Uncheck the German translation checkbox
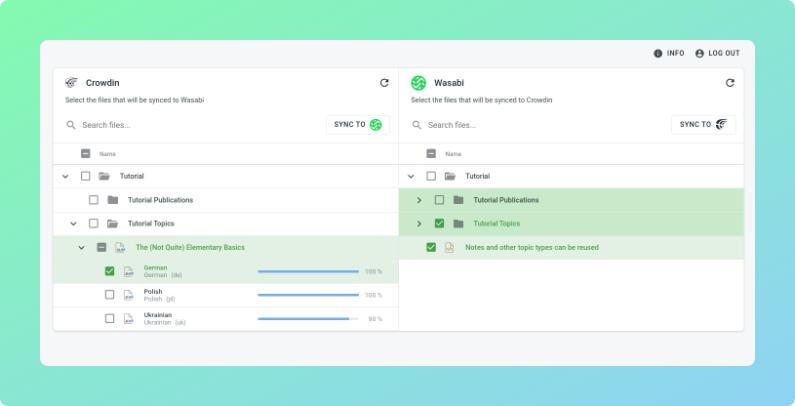This screenshot has width=795, height=406. (110, 271)
